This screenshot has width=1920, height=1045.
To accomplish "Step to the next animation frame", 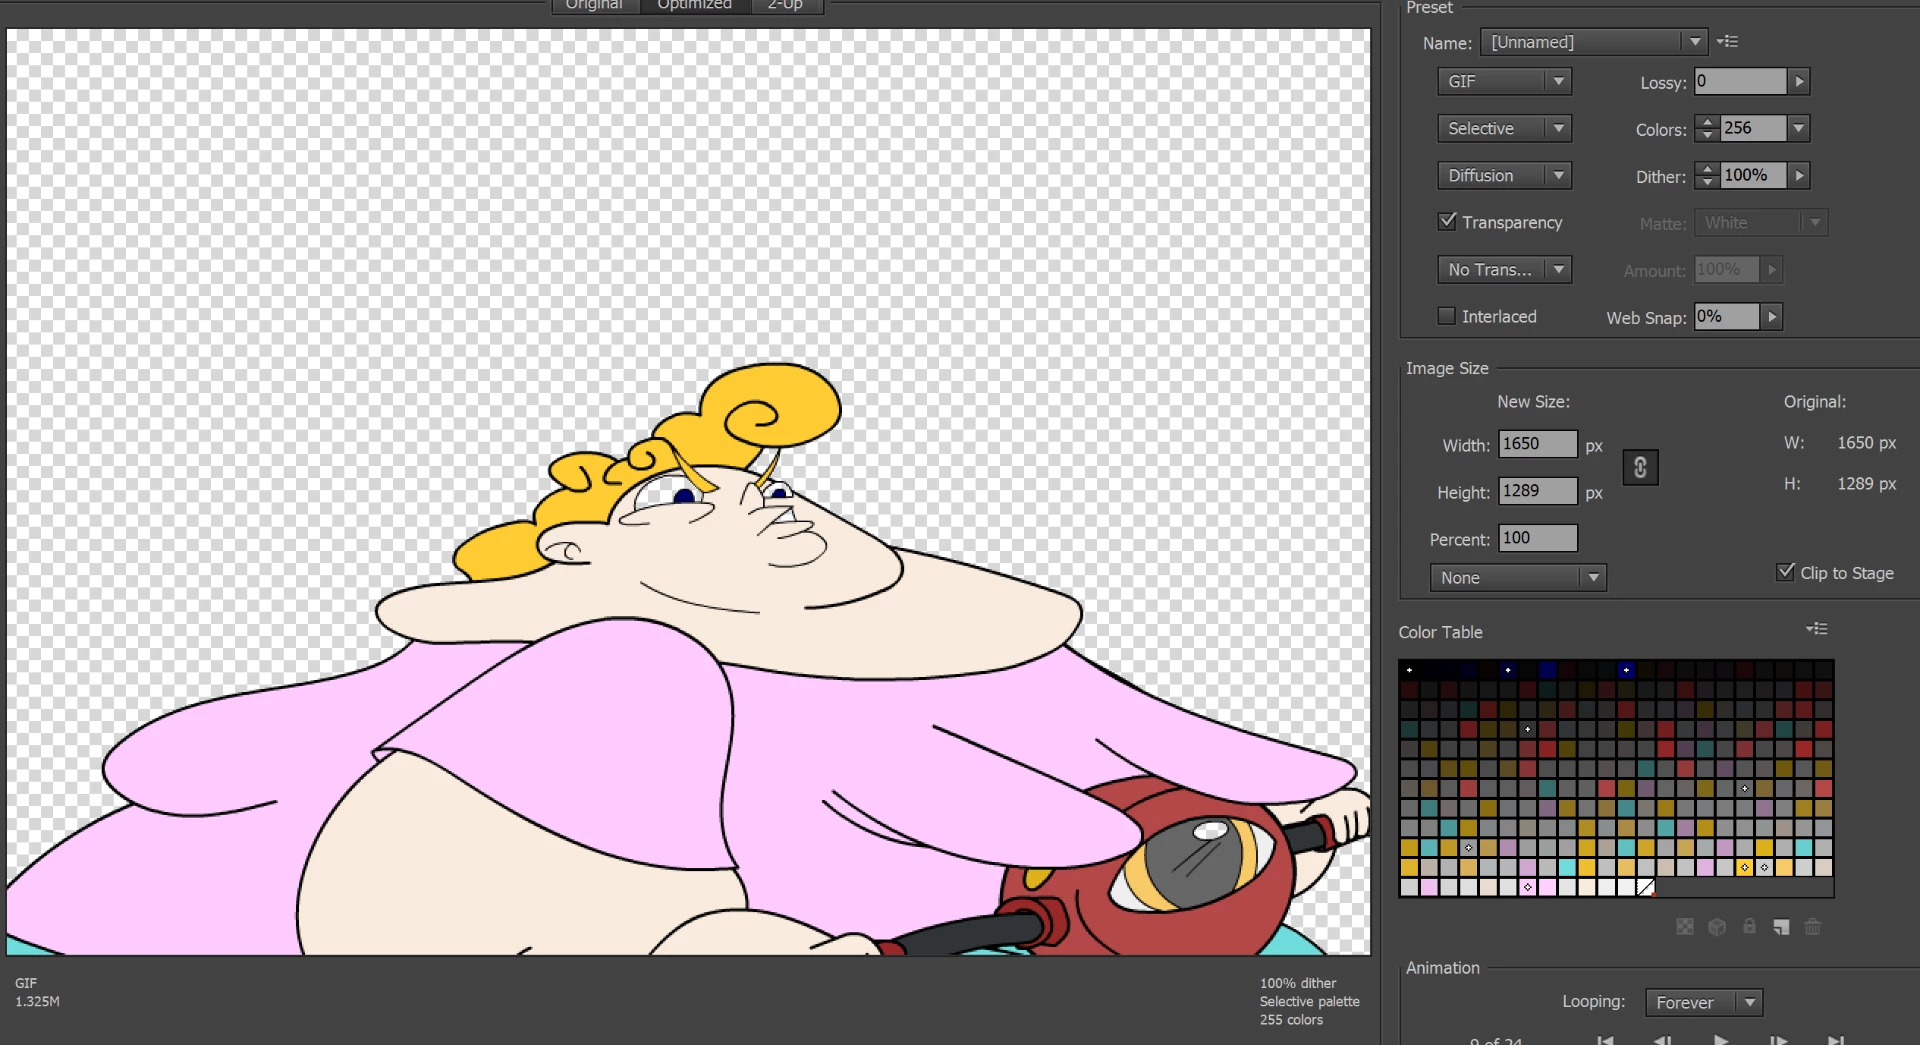I will (1778, 1040).
